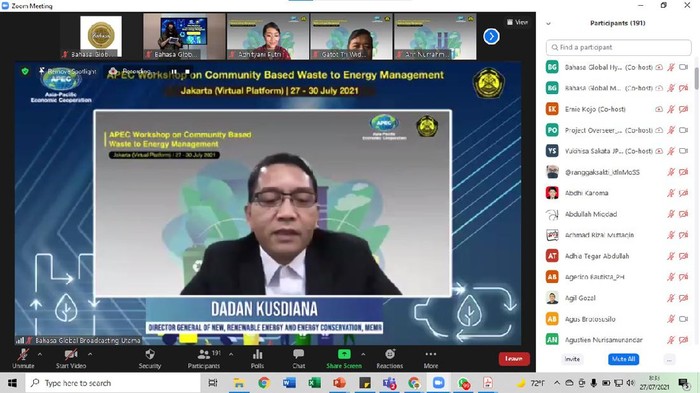Open the Security shield icon
This screenshot has width=700, height=393.
(x=150, y=354)
